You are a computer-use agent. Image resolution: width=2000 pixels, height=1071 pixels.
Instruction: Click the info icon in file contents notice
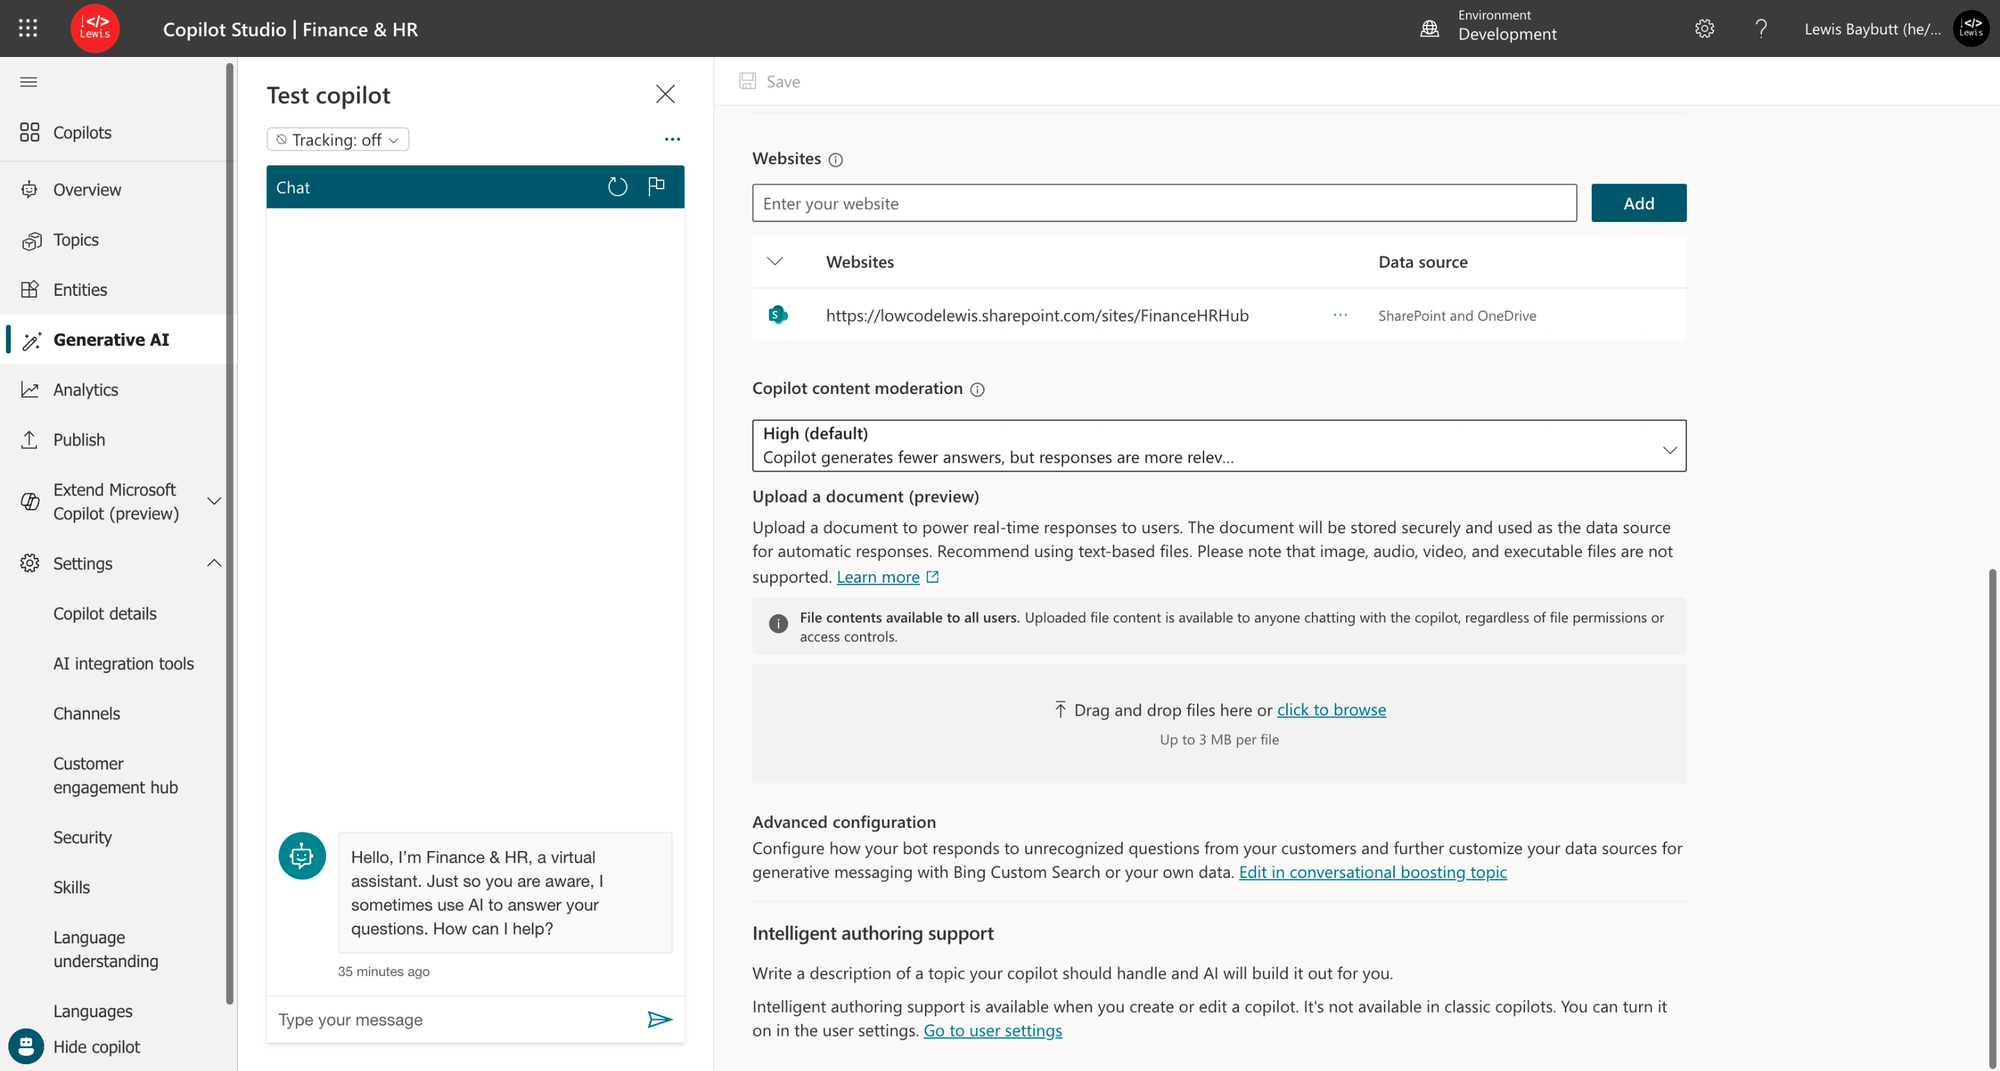pyautogui.click(x=778, y=624)
